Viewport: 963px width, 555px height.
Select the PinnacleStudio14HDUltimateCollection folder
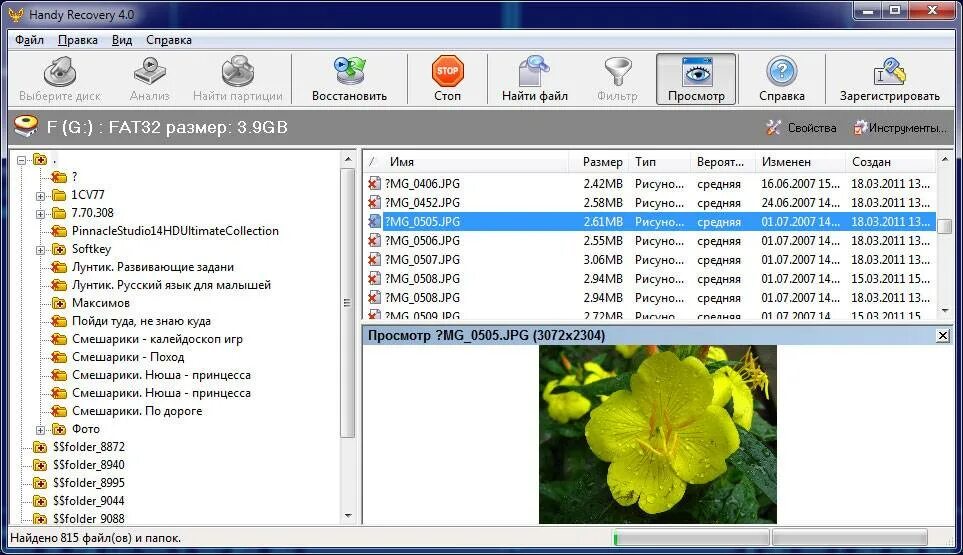point(175,231)
